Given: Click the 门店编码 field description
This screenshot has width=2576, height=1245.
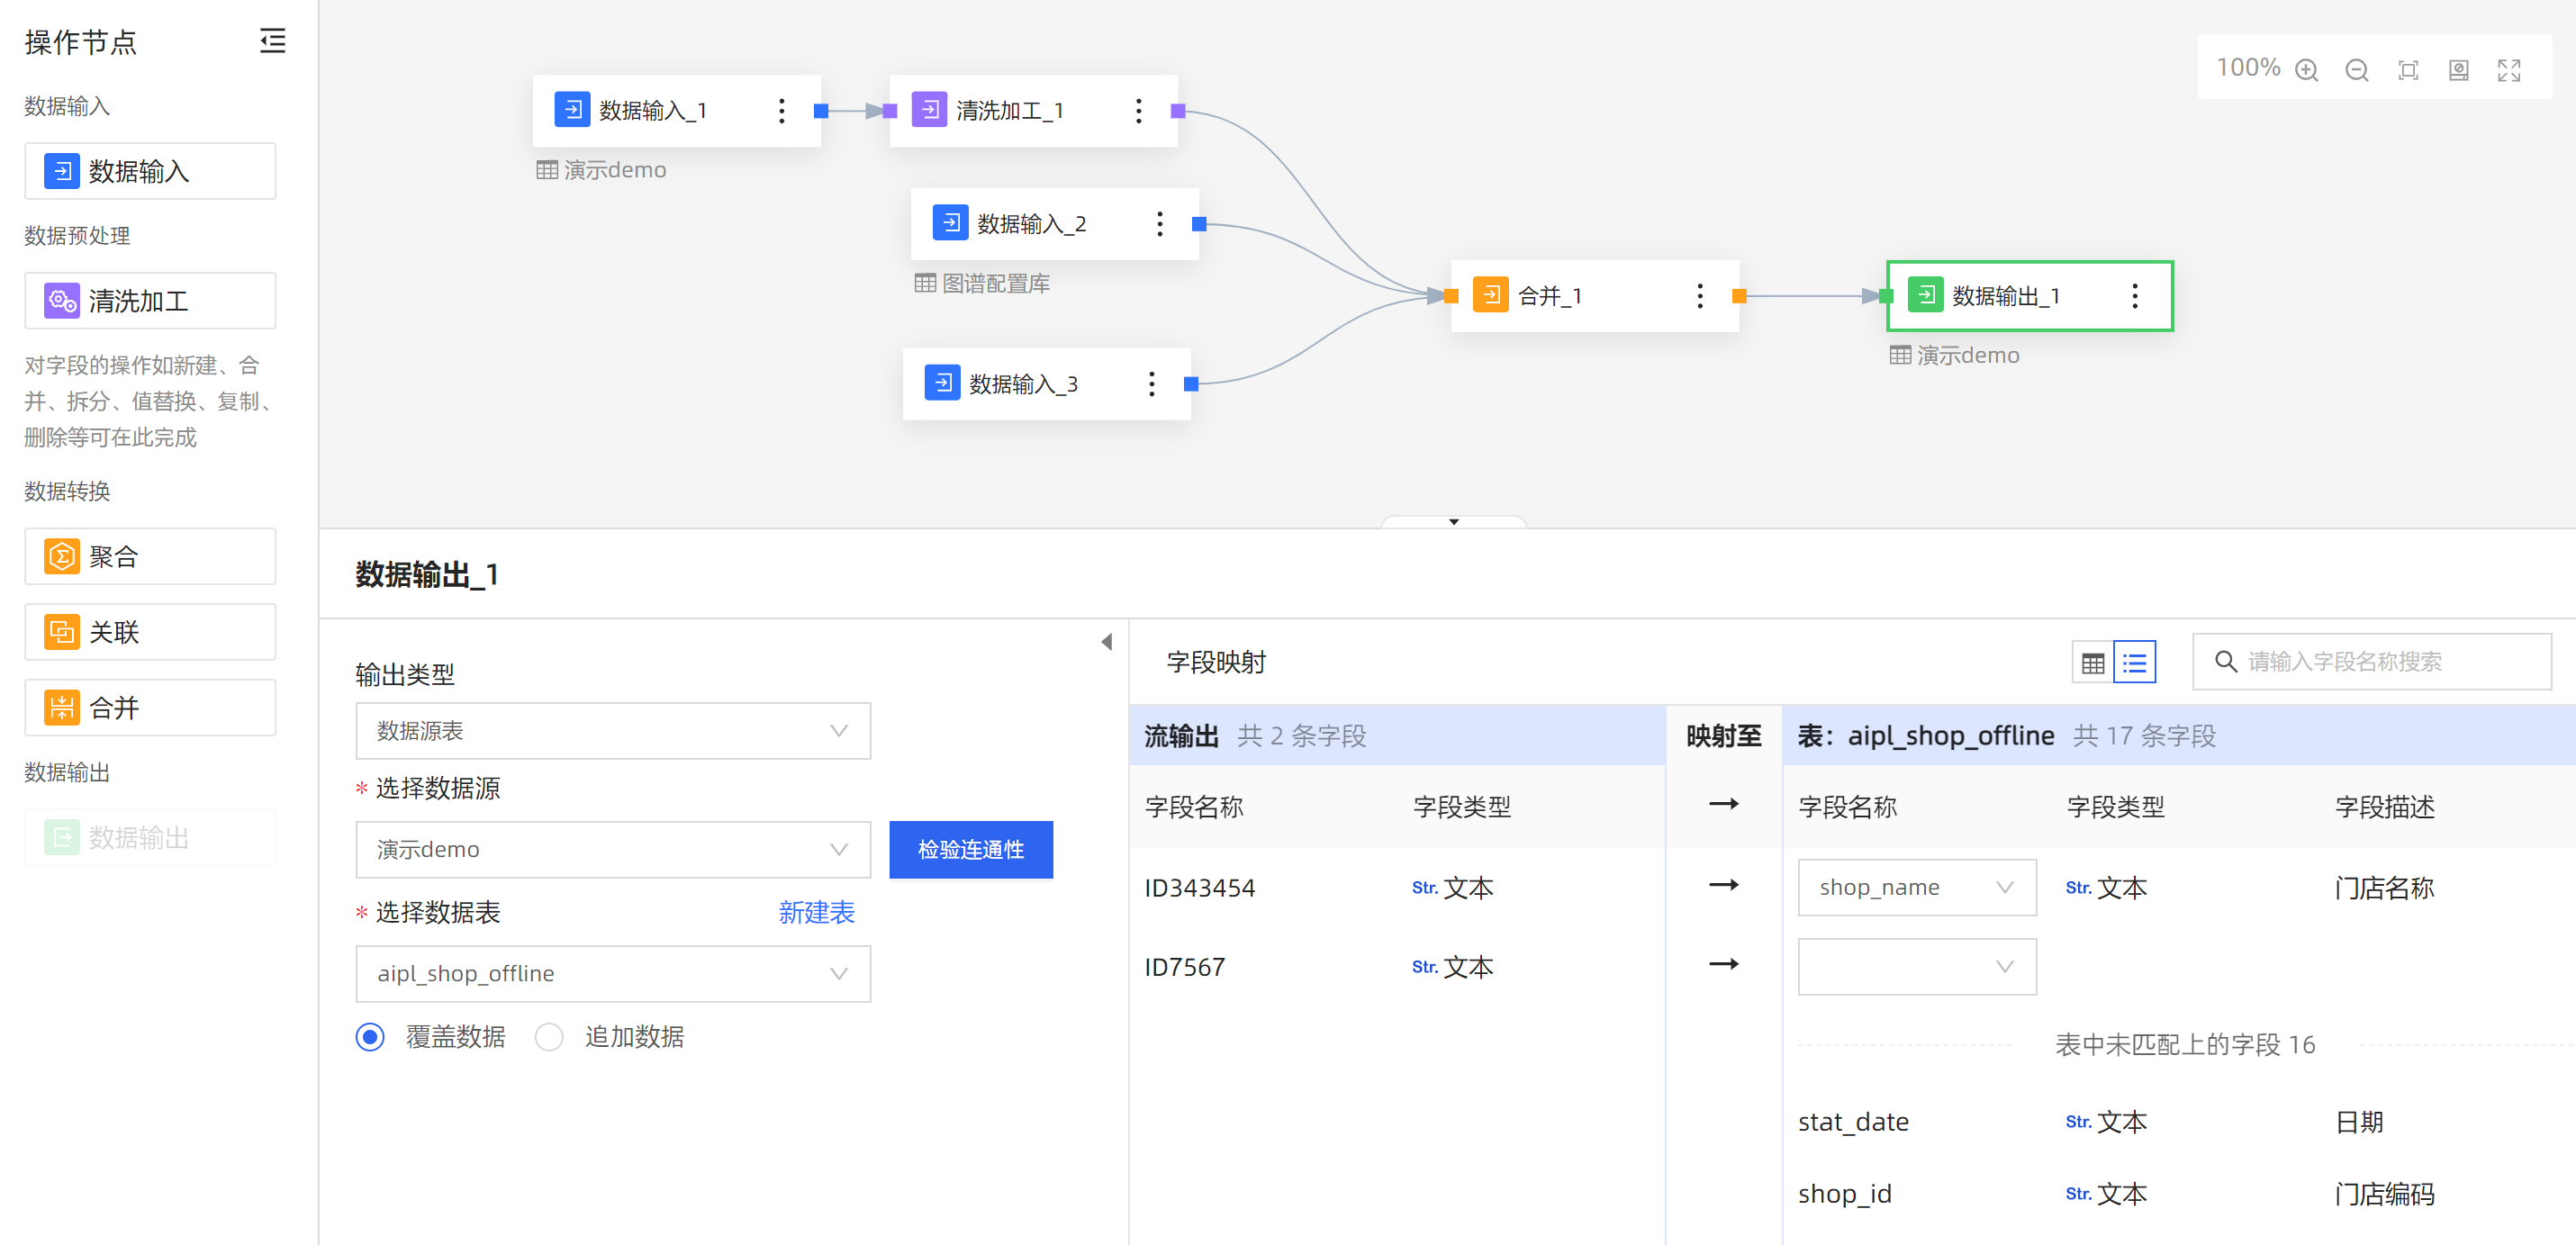Looking at the screenshot, I should [x=2385, y=1194].
